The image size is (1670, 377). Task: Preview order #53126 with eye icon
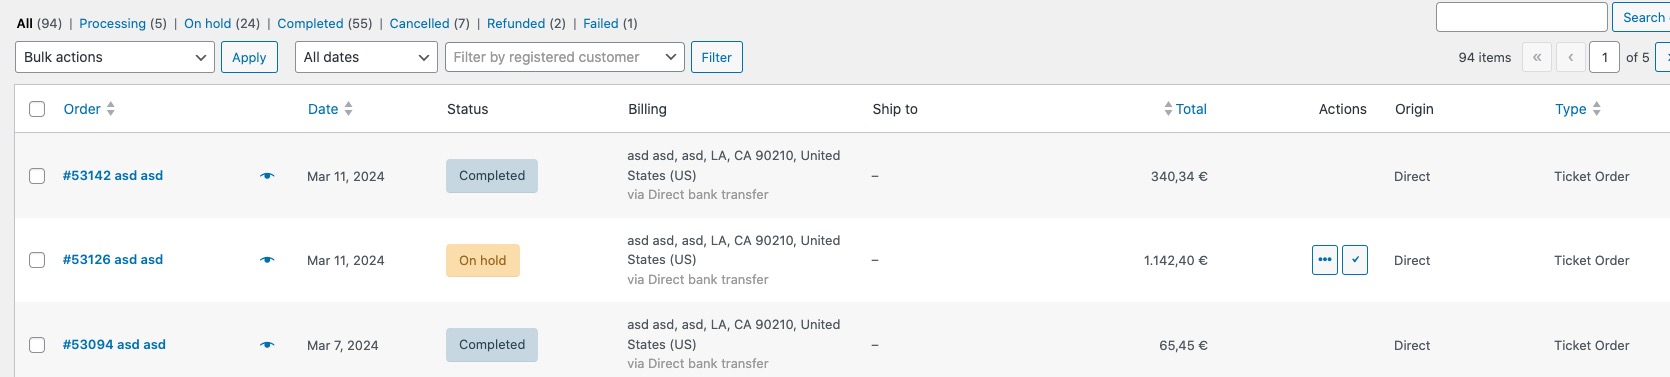coord(267,260)
